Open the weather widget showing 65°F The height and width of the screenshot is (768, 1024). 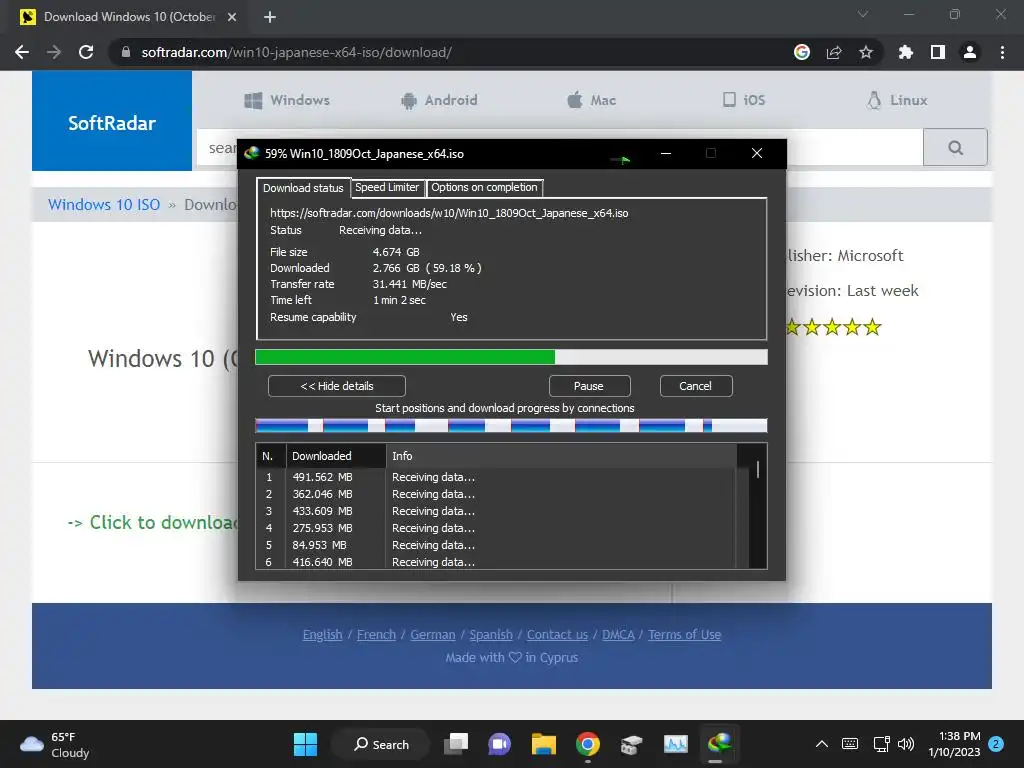click(x=56, y=744)
